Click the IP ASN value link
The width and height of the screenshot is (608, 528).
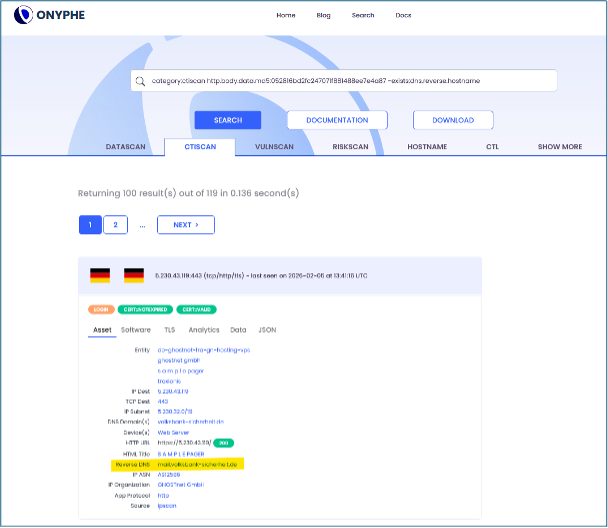(169, 475)
